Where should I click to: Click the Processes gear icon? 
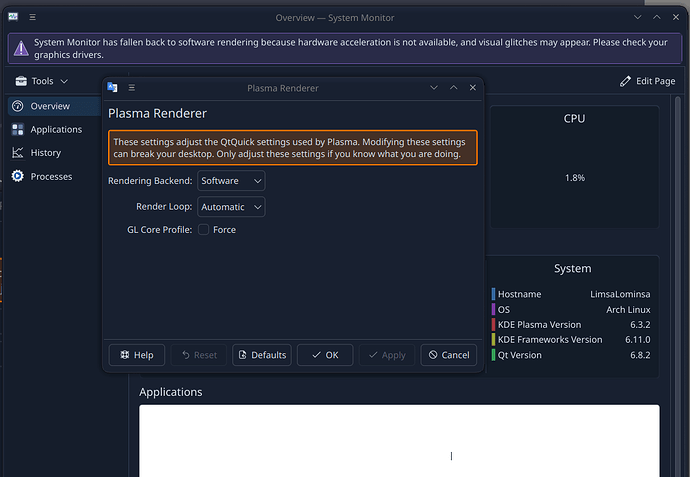pyautogui.click(x=18, y=176)
